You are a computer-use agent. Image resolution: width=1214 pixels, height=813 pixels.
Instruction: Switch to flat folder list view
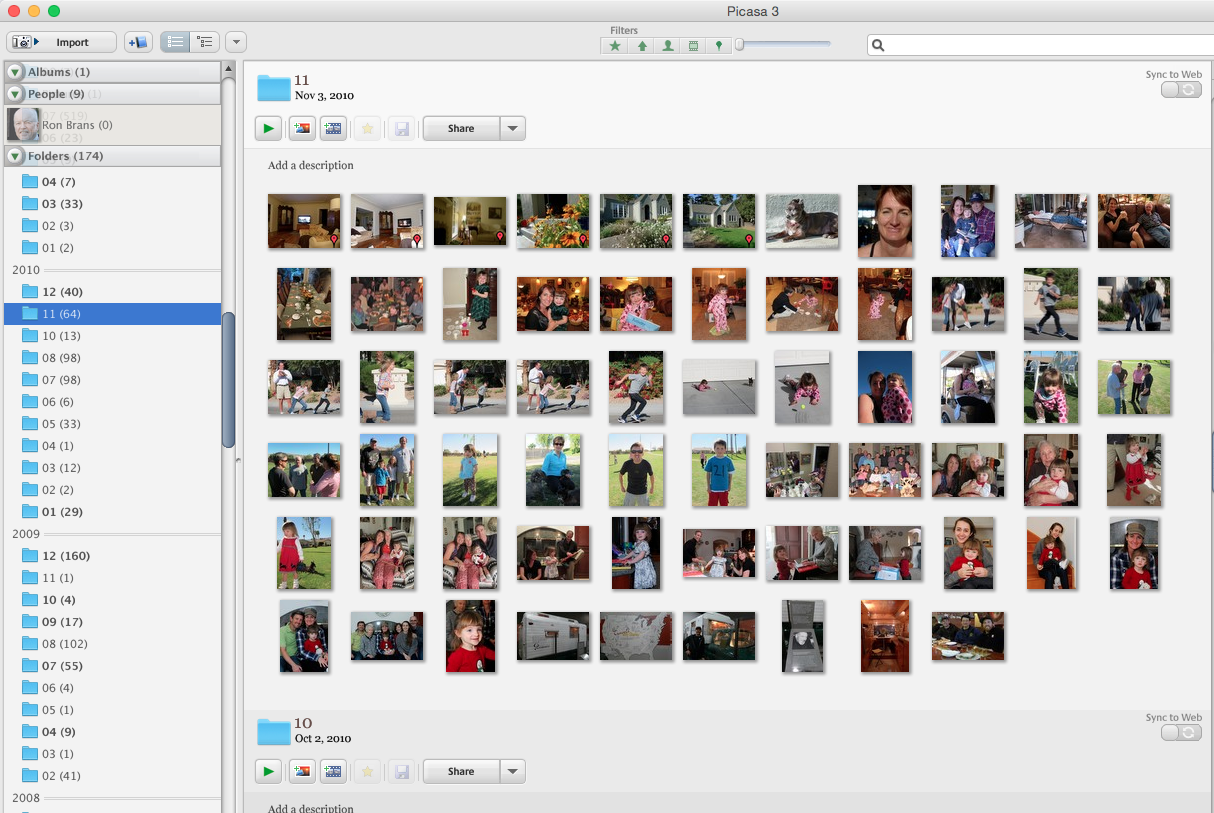pos(175,42)
